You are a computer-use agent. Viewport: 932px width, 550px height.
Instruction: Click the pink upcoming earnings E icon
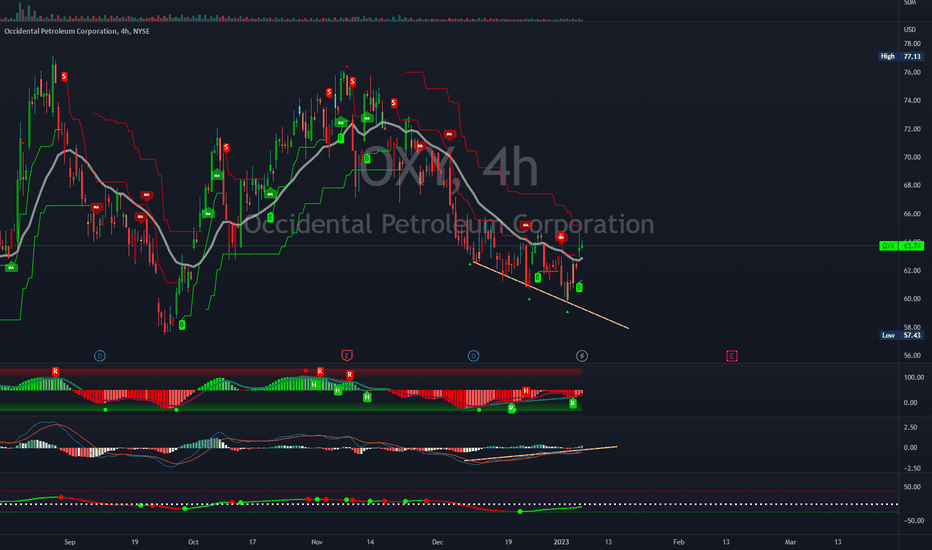[732, 356]
